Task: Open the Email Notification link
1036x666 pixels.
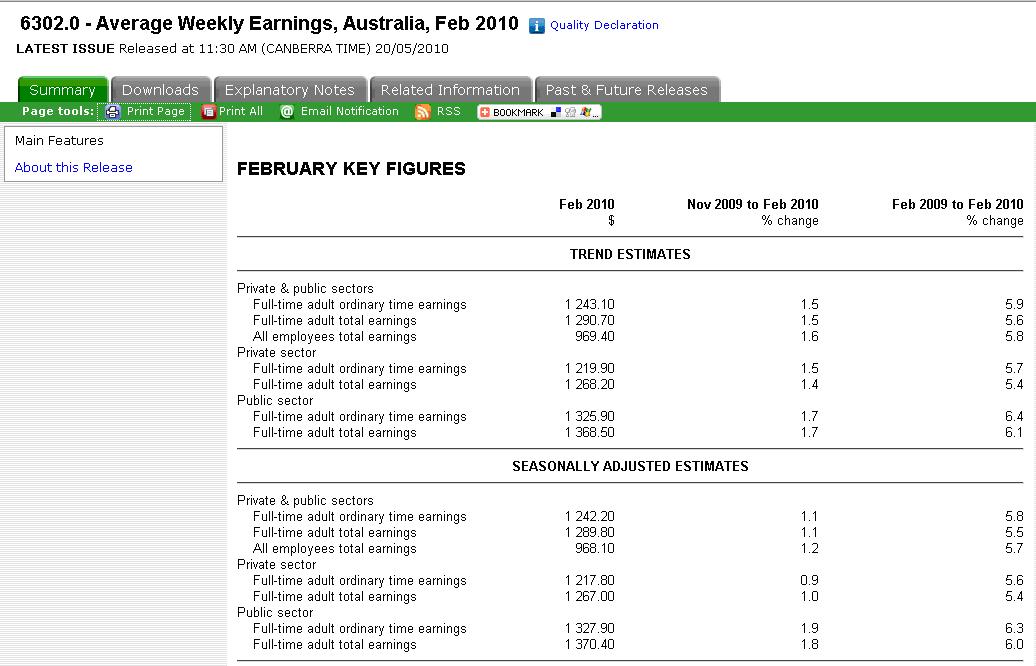Action: click(x=350, y=111)
